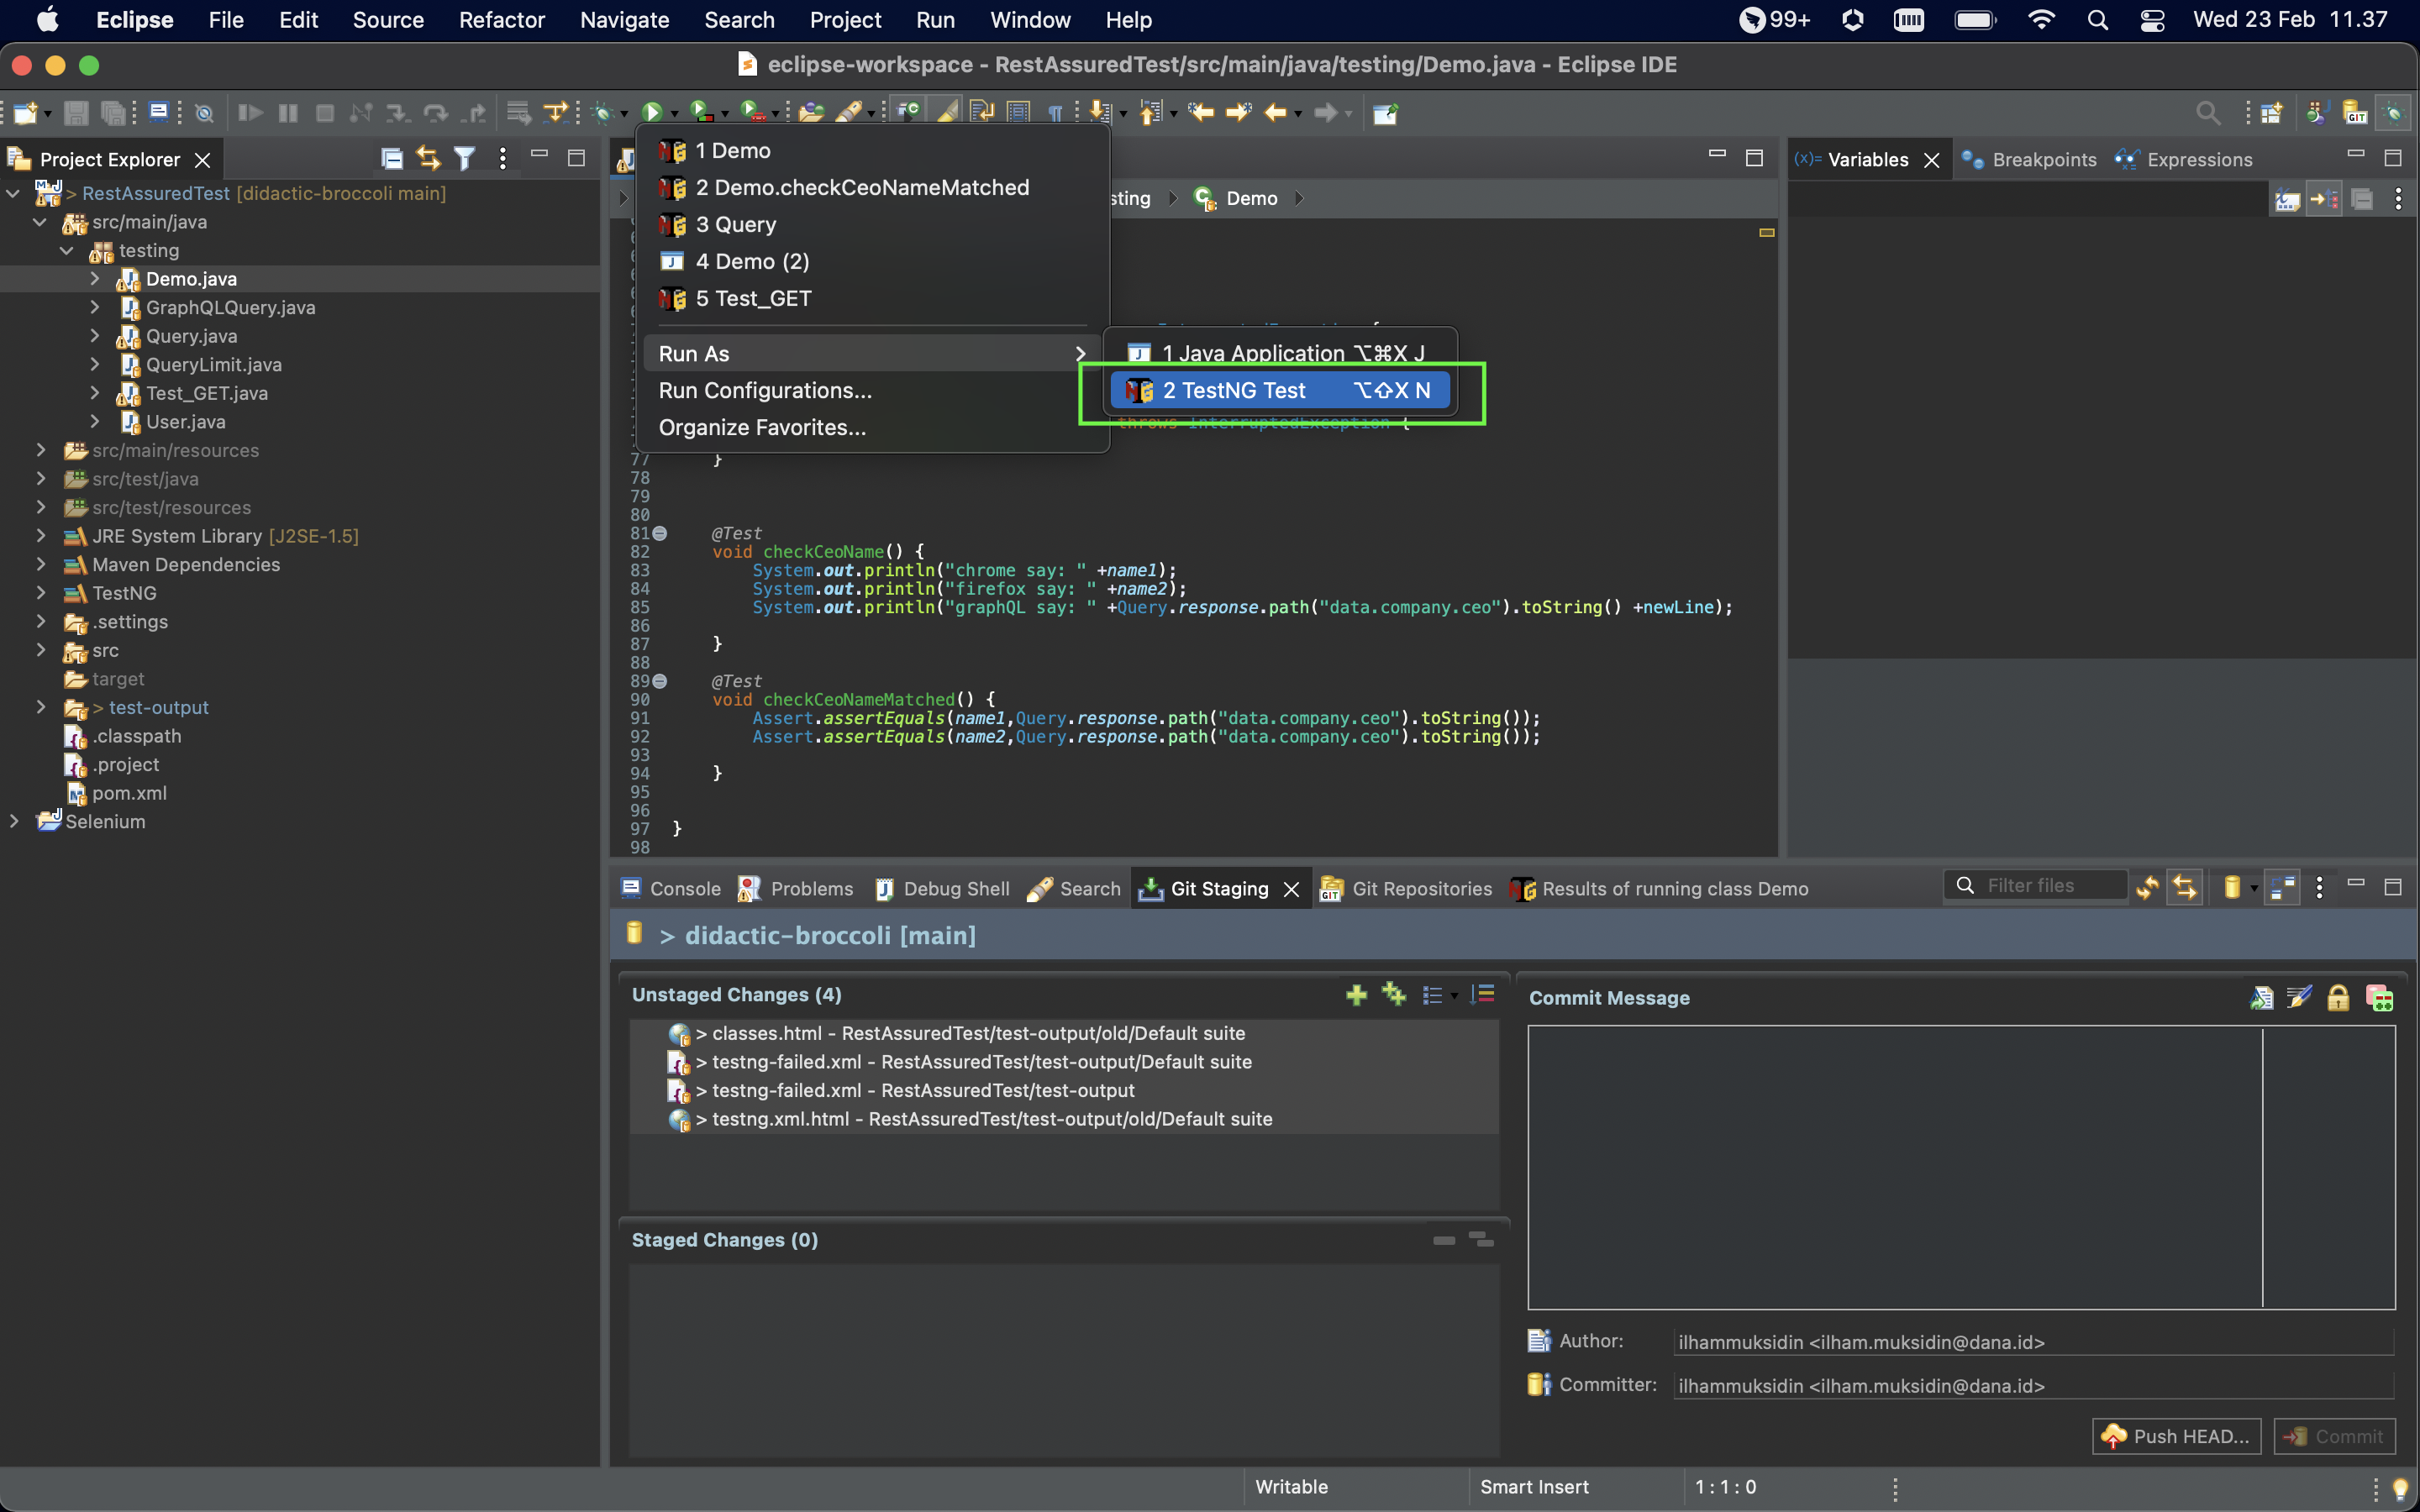
Task: Expand the Selenium project
Action: (x=14, y=821)
